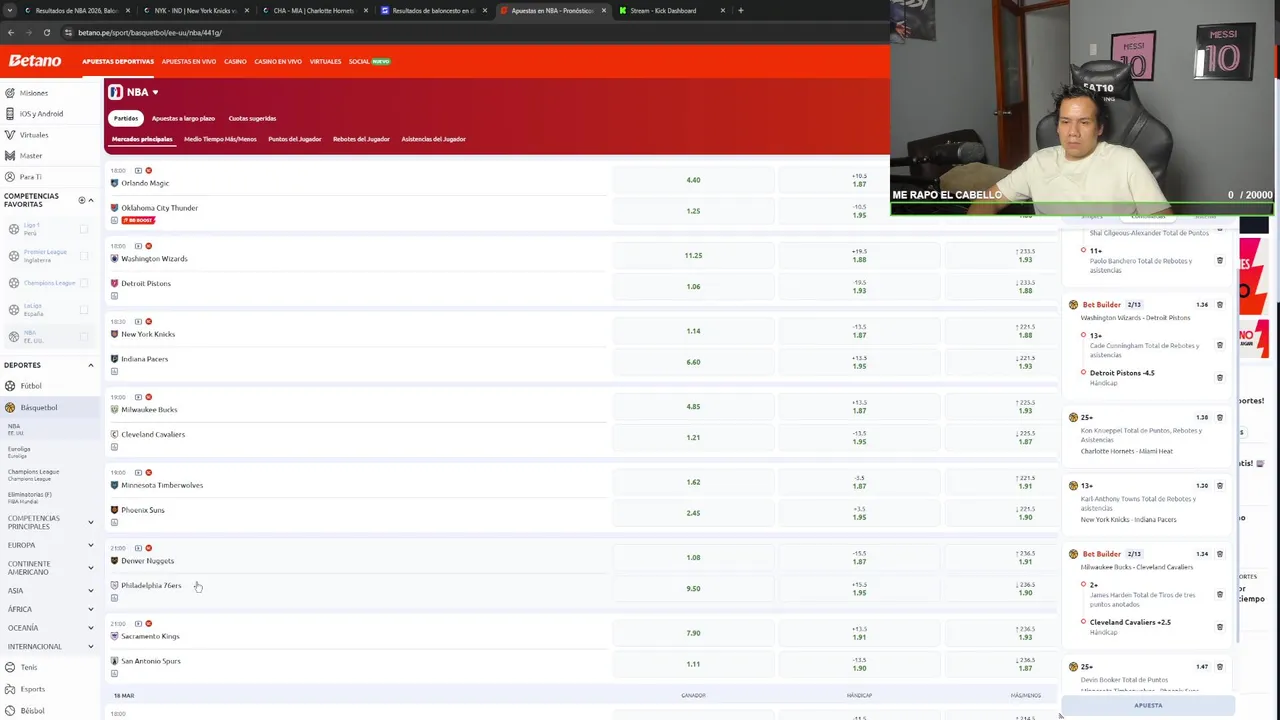This screenshot has height=720, width=1280.
Task: Bet on Philadelphia 76ers winner odds 9.50
Action: (x=693, y=589)
